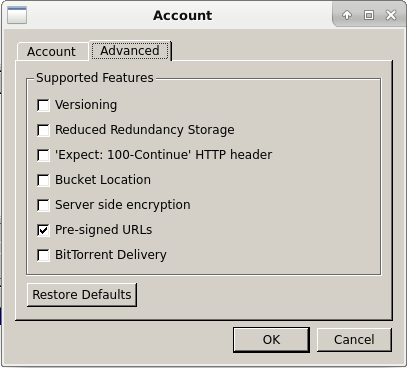407x368 pixels.
Task: Select the Advanced tab
Action: click(x=130, y=51)
